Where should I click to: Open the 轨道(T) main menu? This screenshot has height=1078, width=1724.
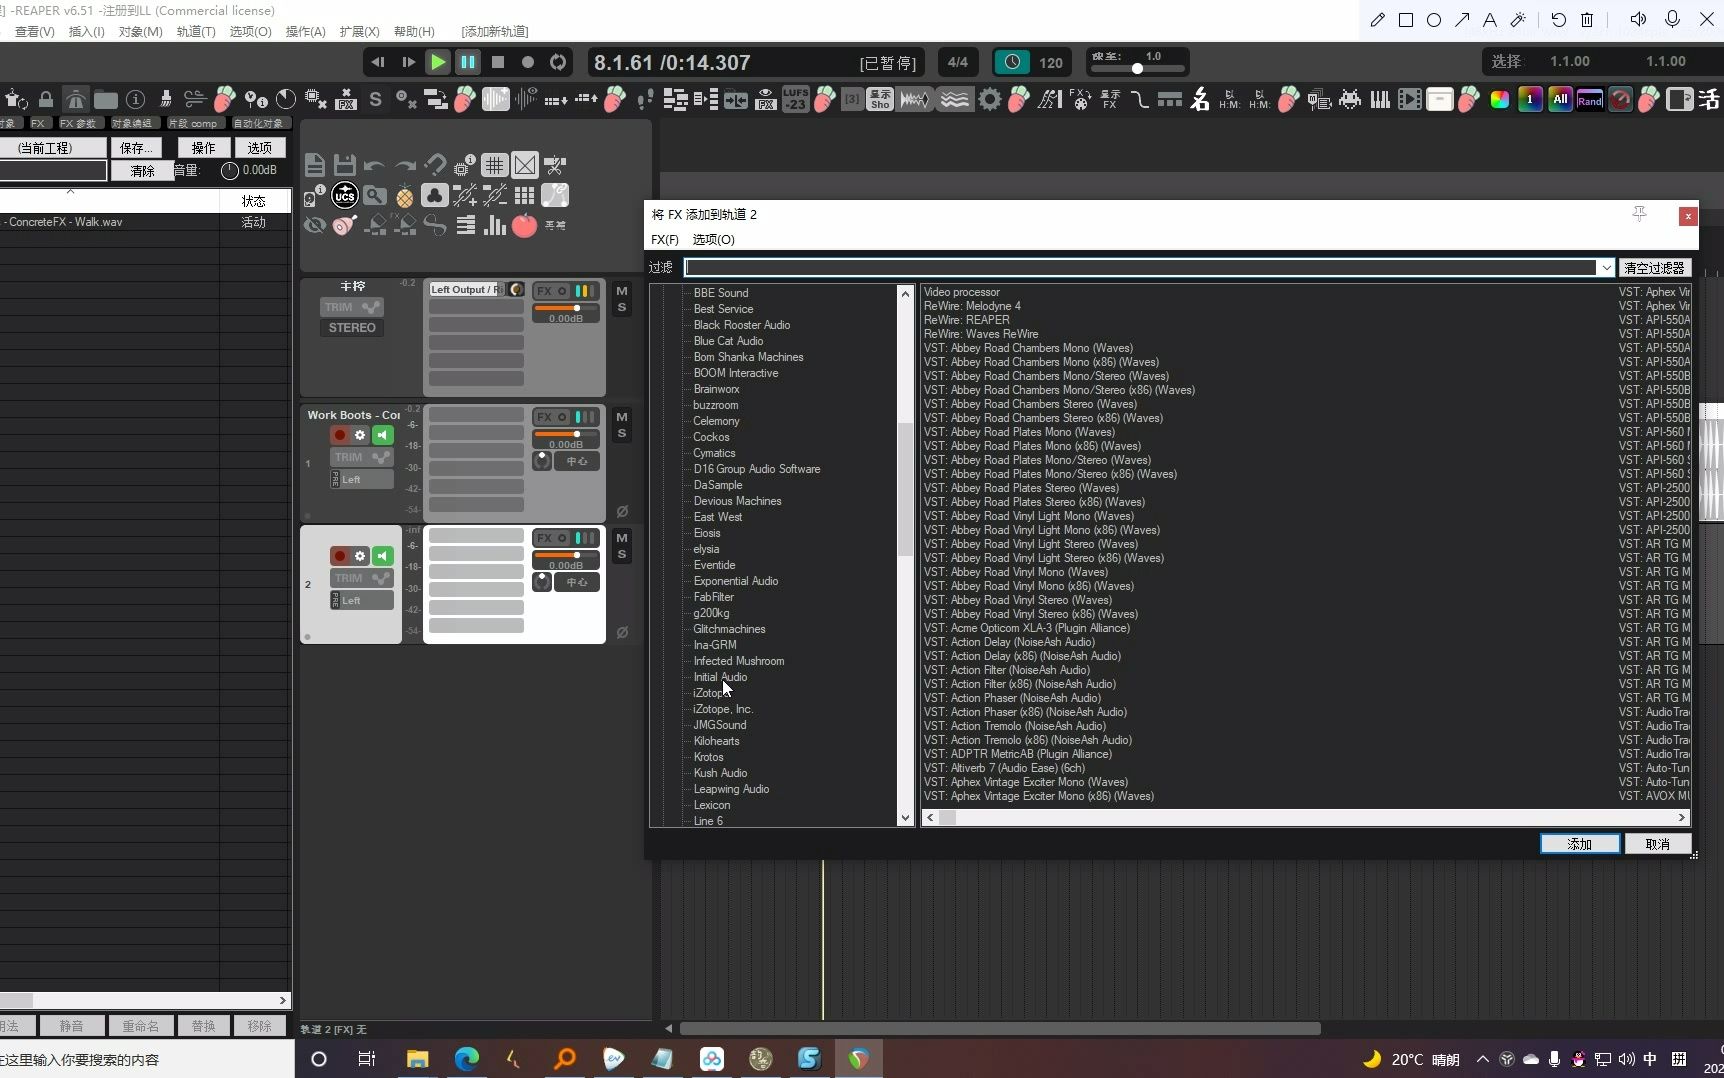[196, 32]
